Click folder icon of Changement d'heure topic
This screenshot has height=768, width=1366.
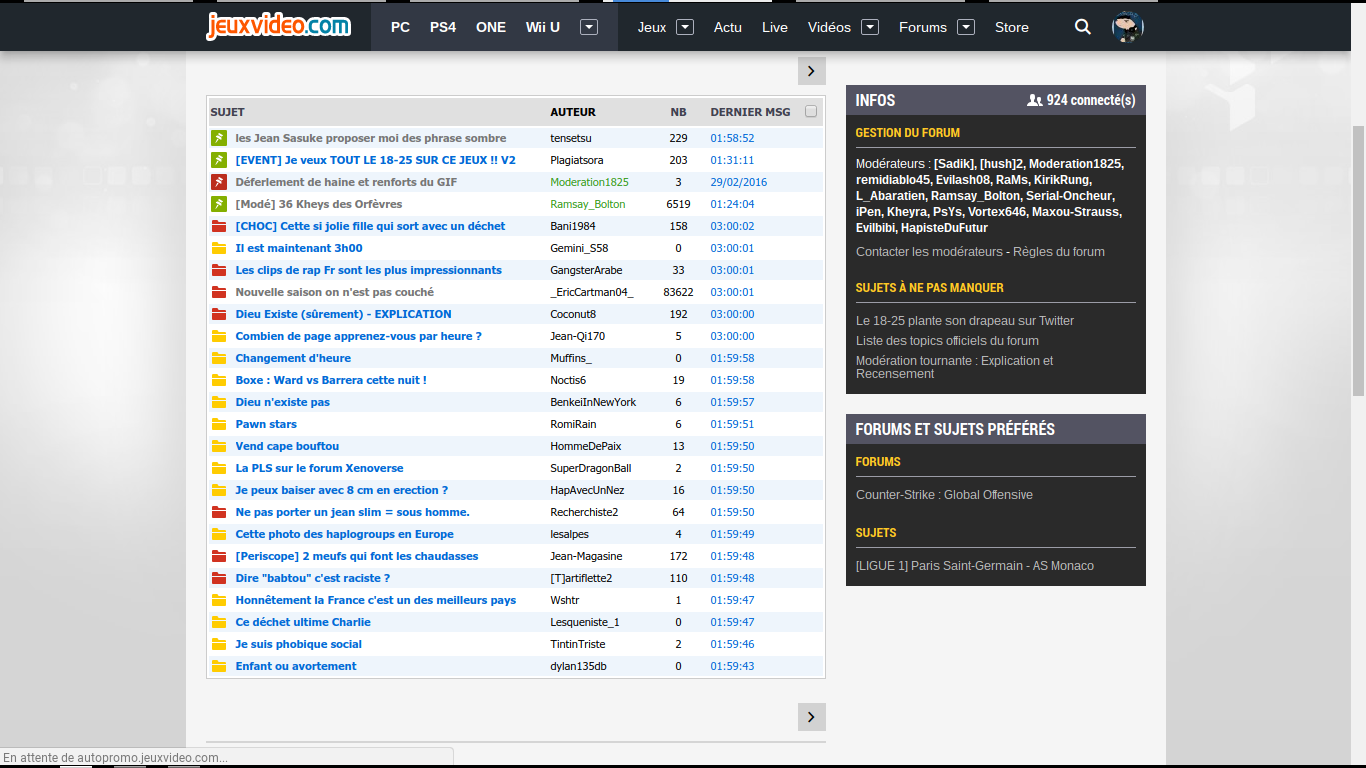tap(219, 358)
